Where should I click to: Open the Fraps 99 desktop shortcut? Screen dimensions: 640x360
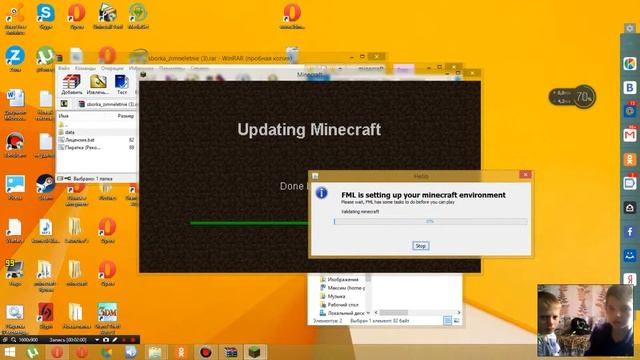coord(15,273)
